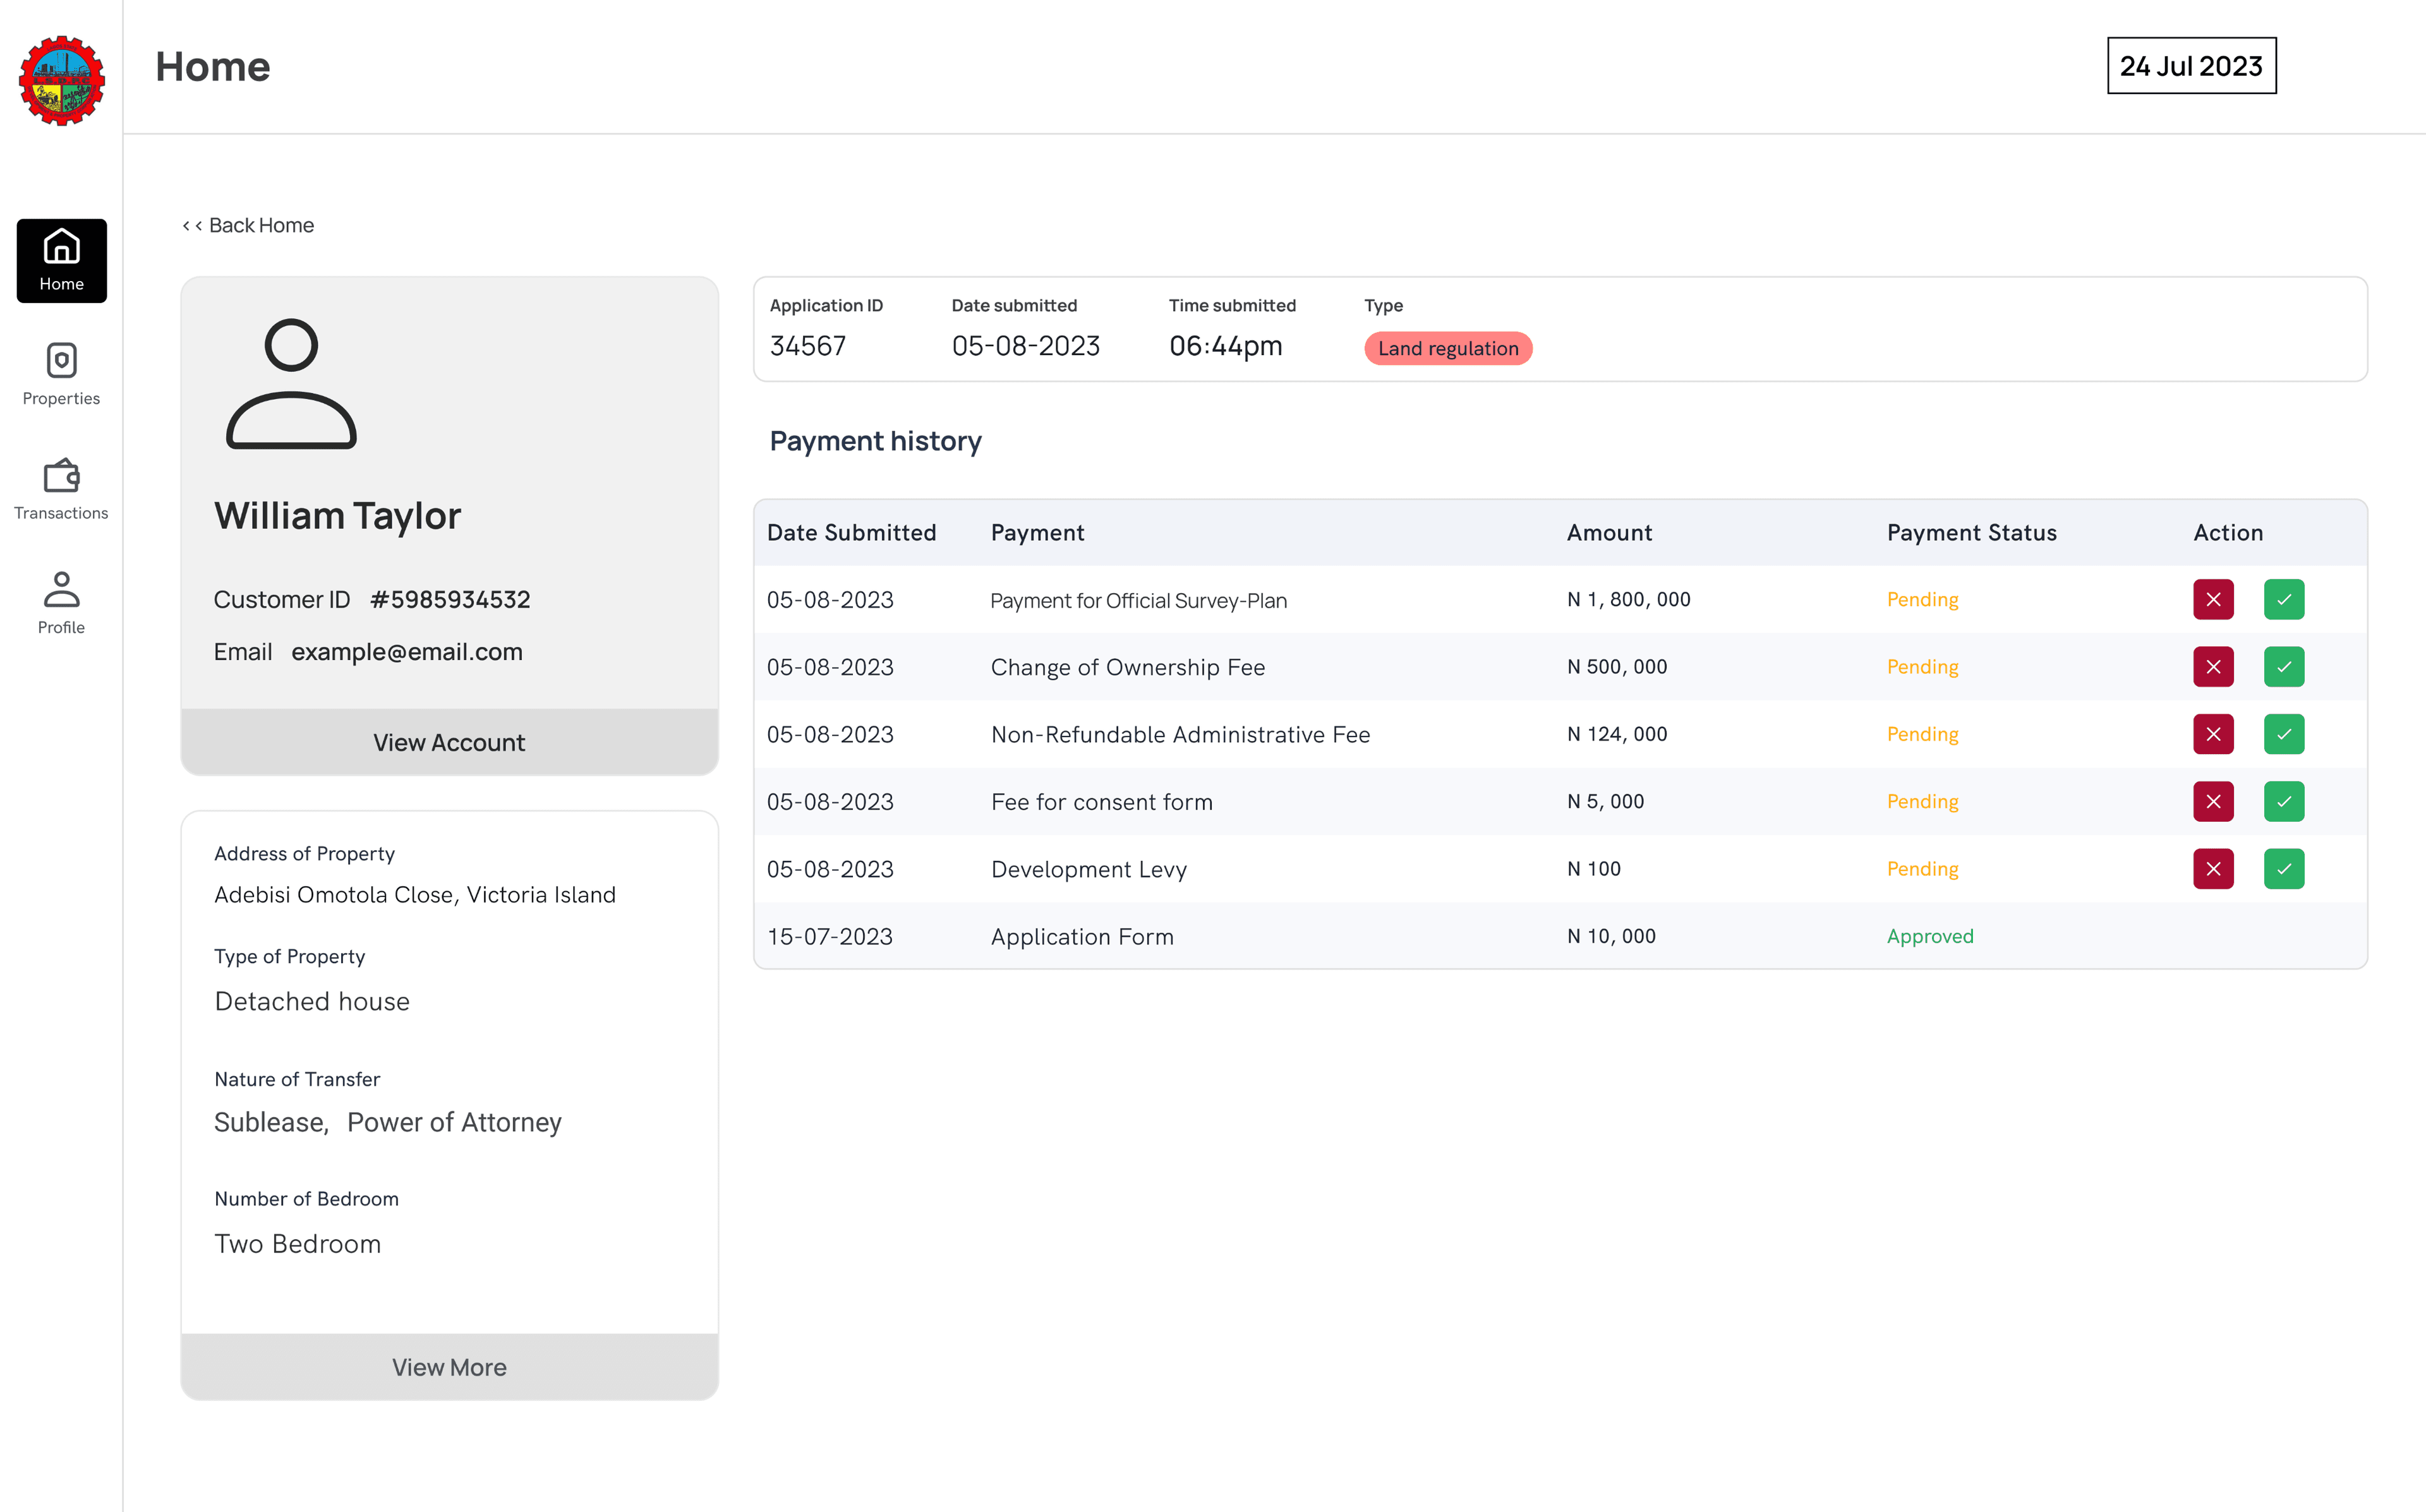
Task: Open the Properties section from the sidebar
Action: click(x=61, y=375)
